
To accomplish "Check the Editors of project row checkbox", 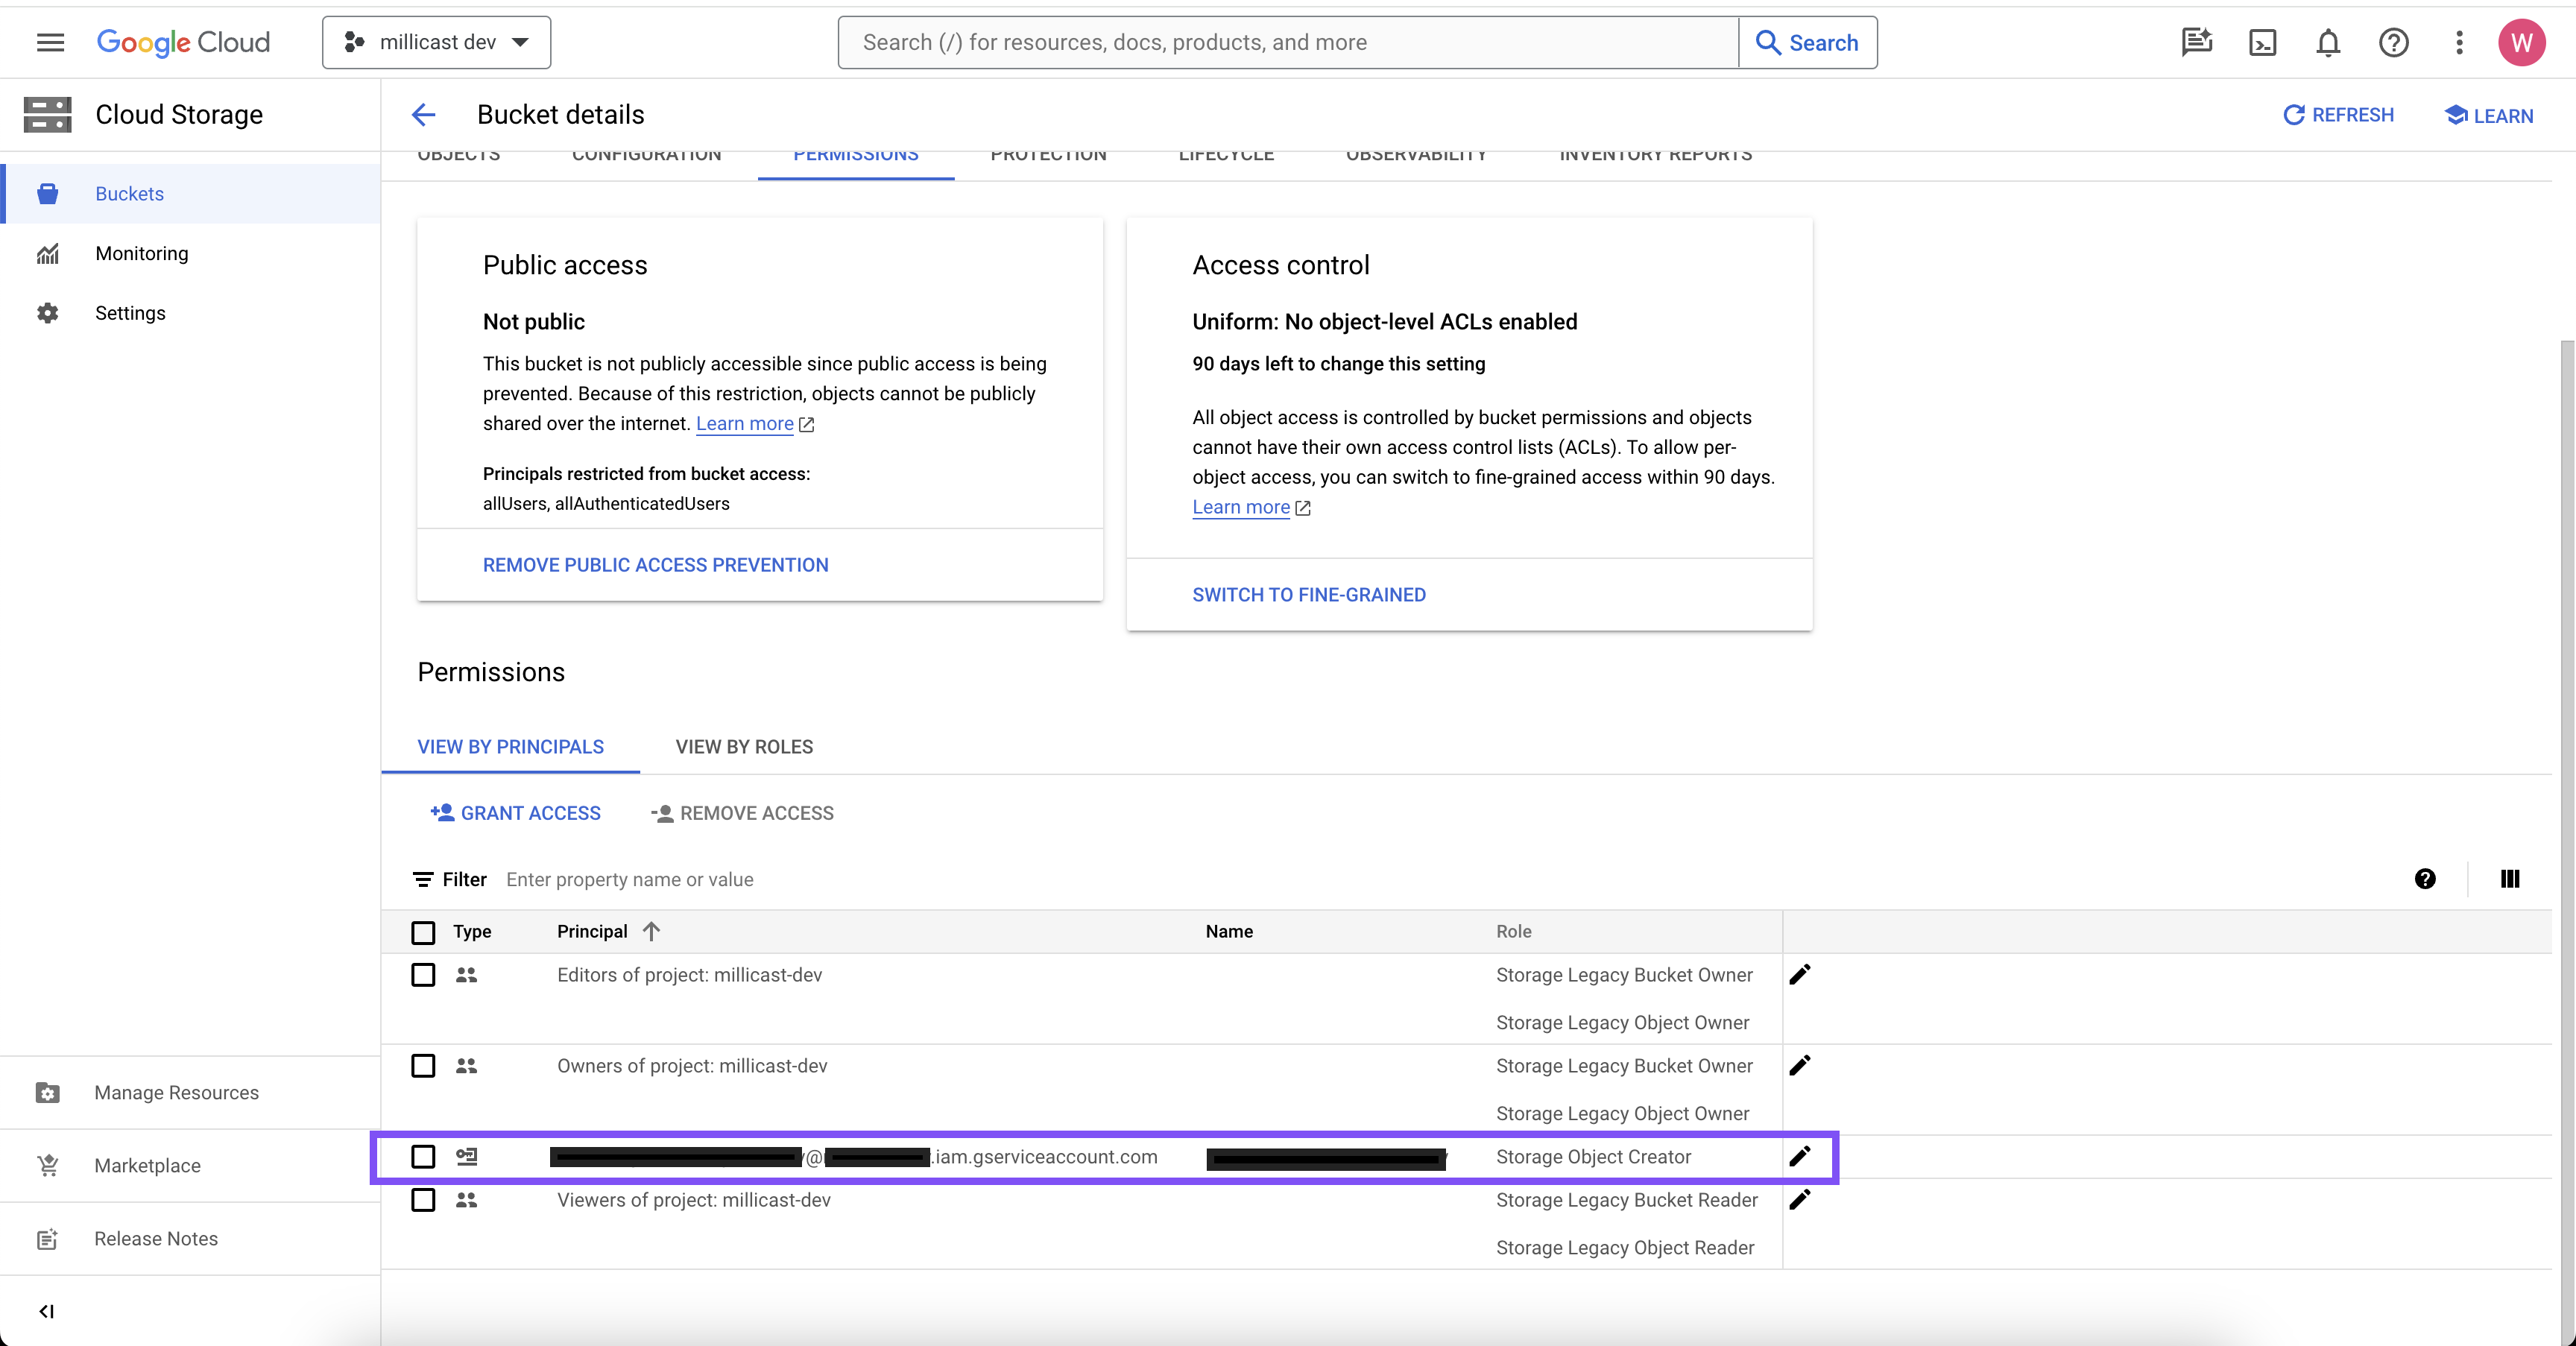I will pyautogui.click(x=423, y=975).
